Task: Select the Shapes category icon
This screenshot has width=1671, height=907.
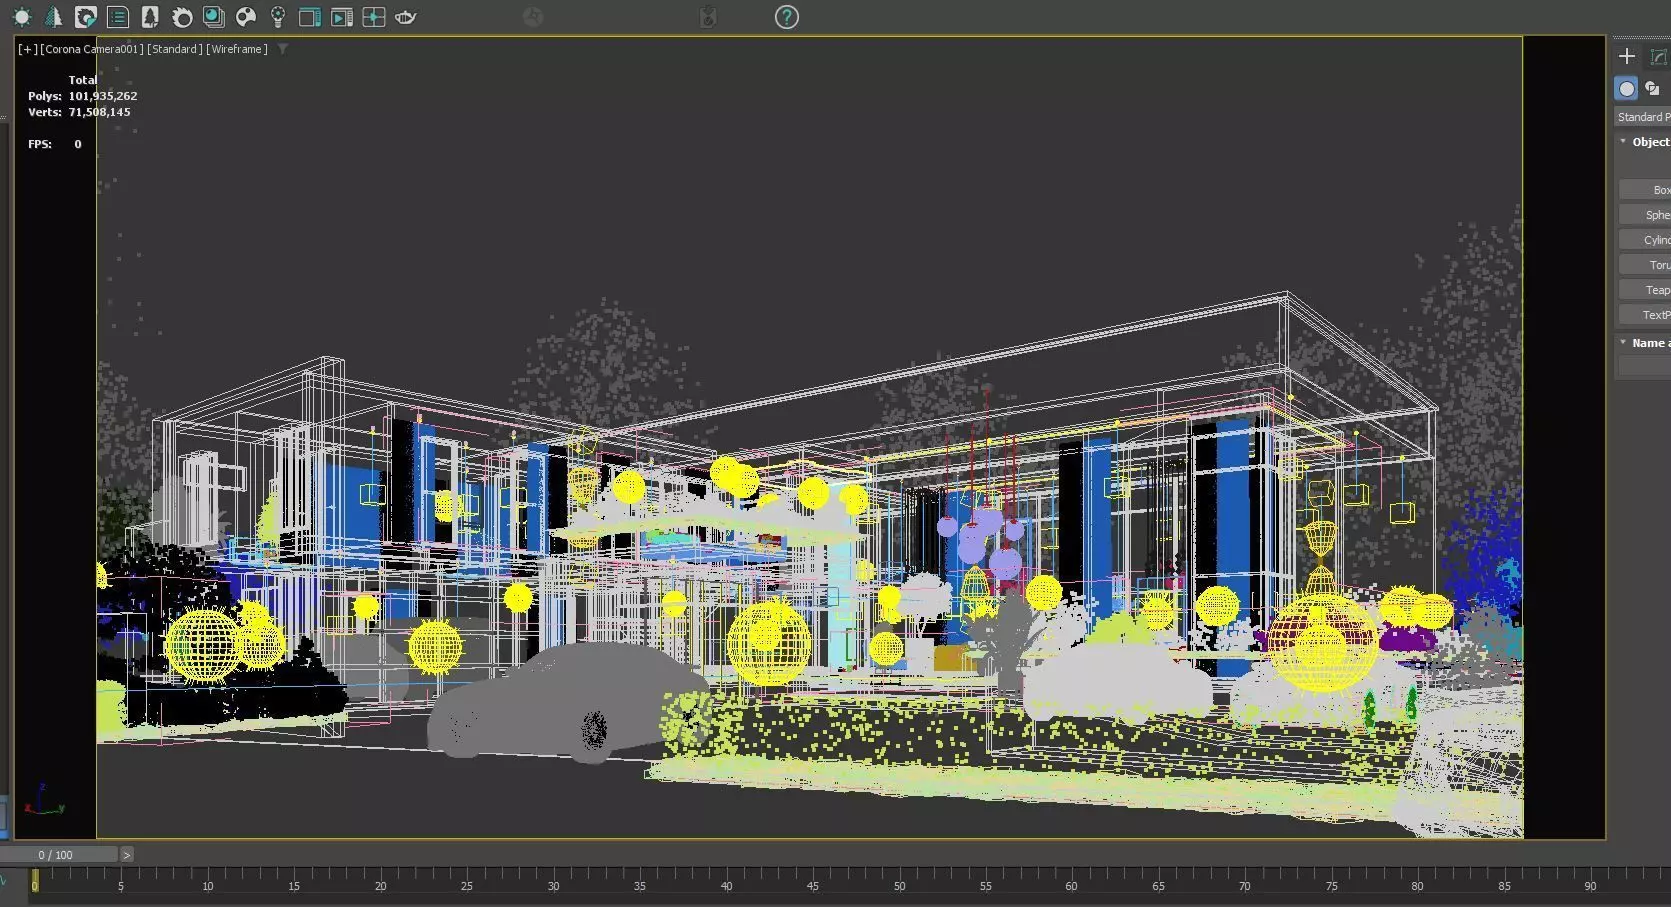Action: (x=1653, y=89)
